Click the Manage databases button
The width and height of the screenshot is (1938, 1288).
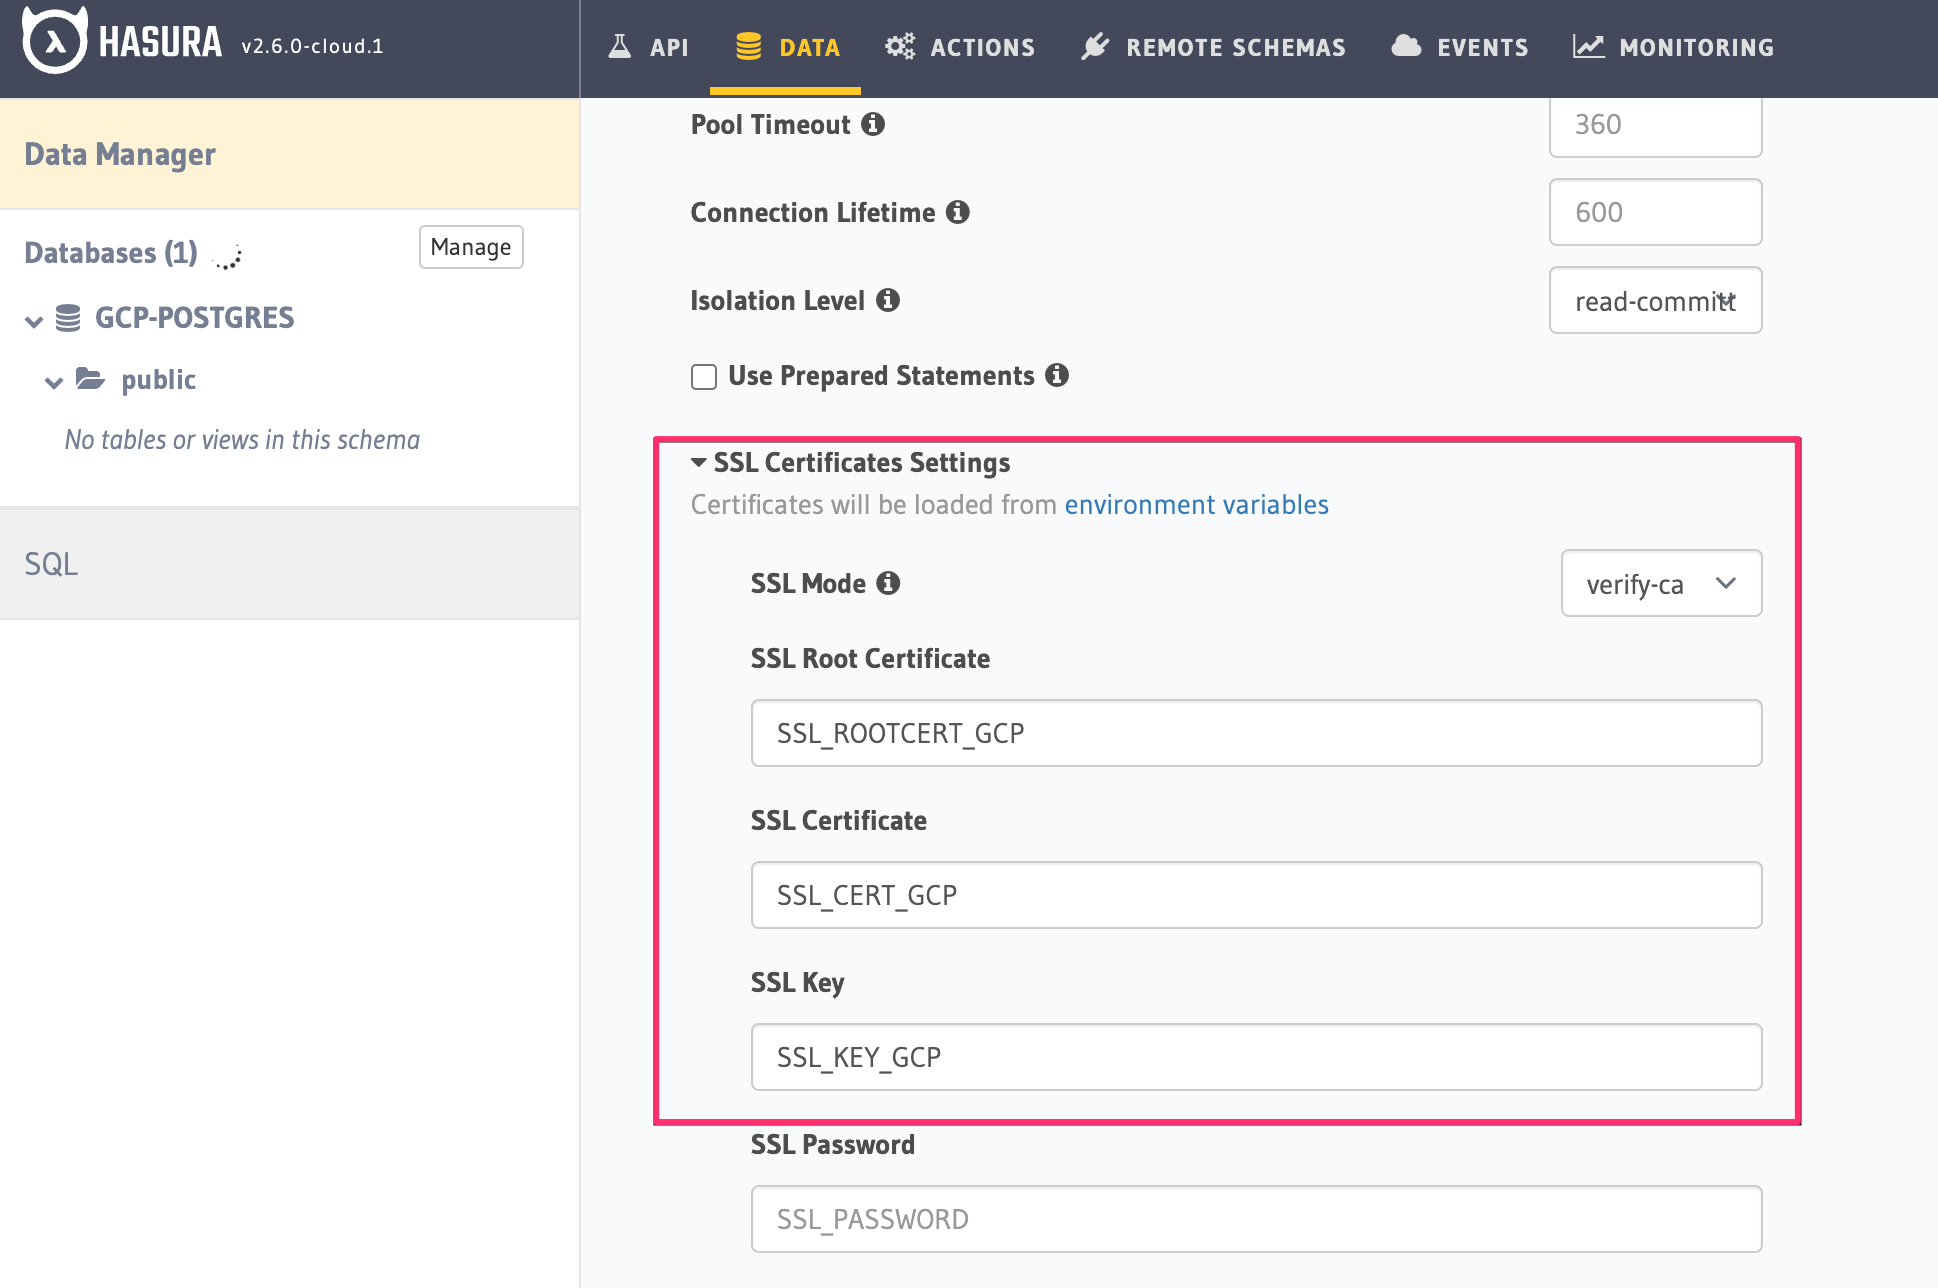[x=470, y=247]
